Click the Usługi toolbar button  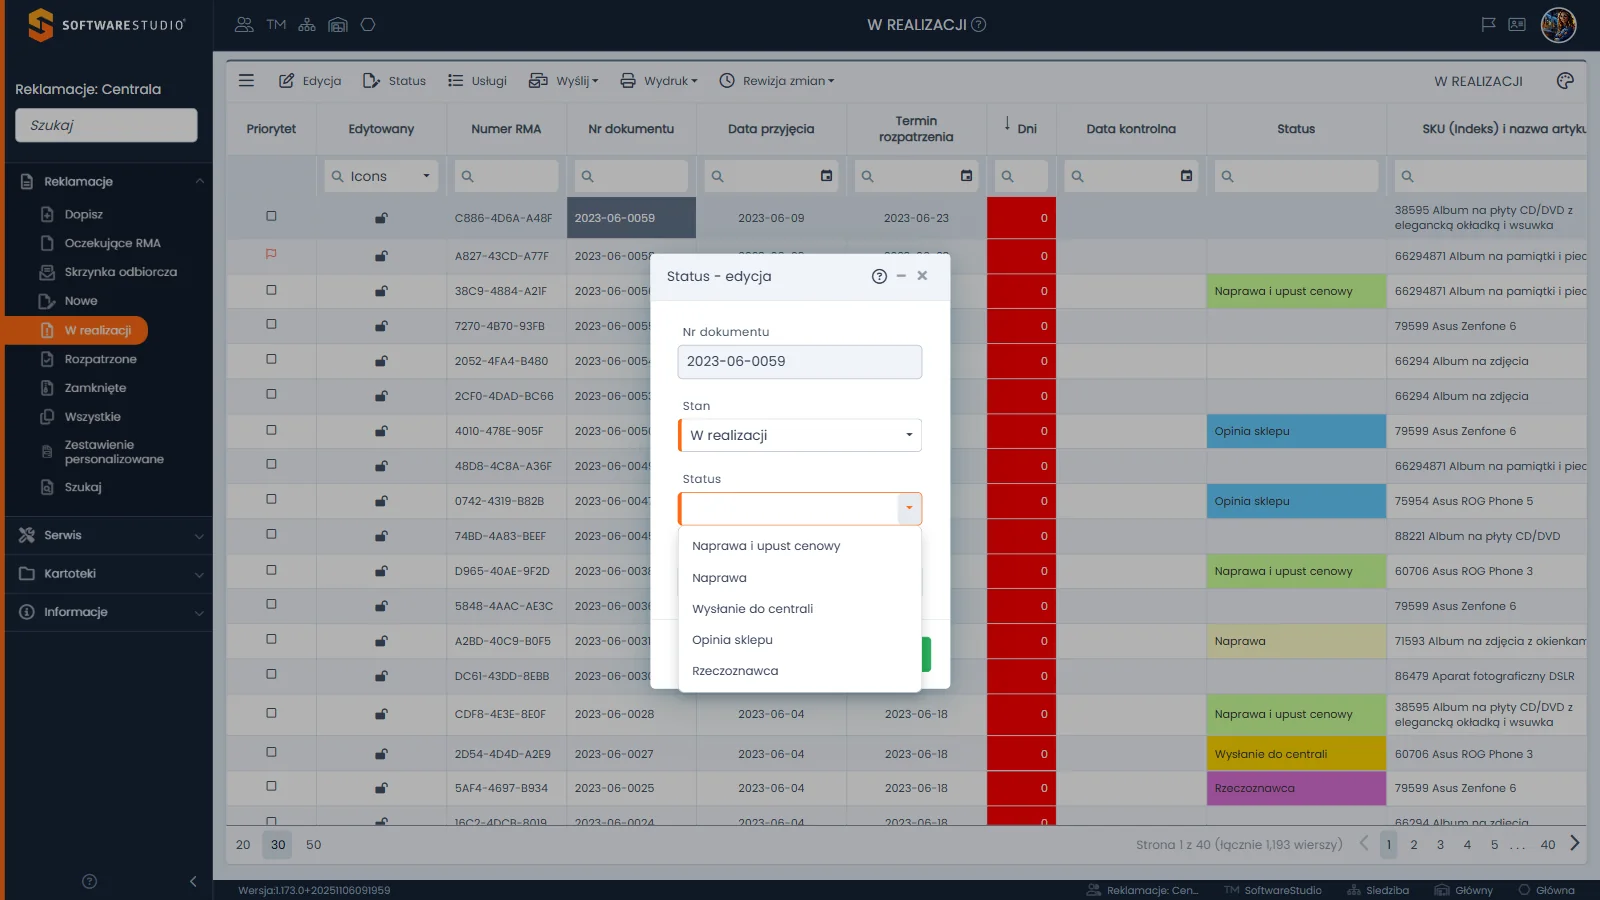[477, 81]
